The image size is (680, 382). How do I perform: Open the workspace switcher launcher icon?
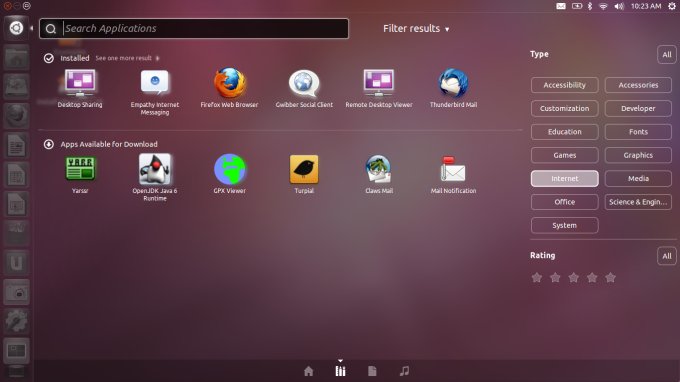[x=16, y=350]
